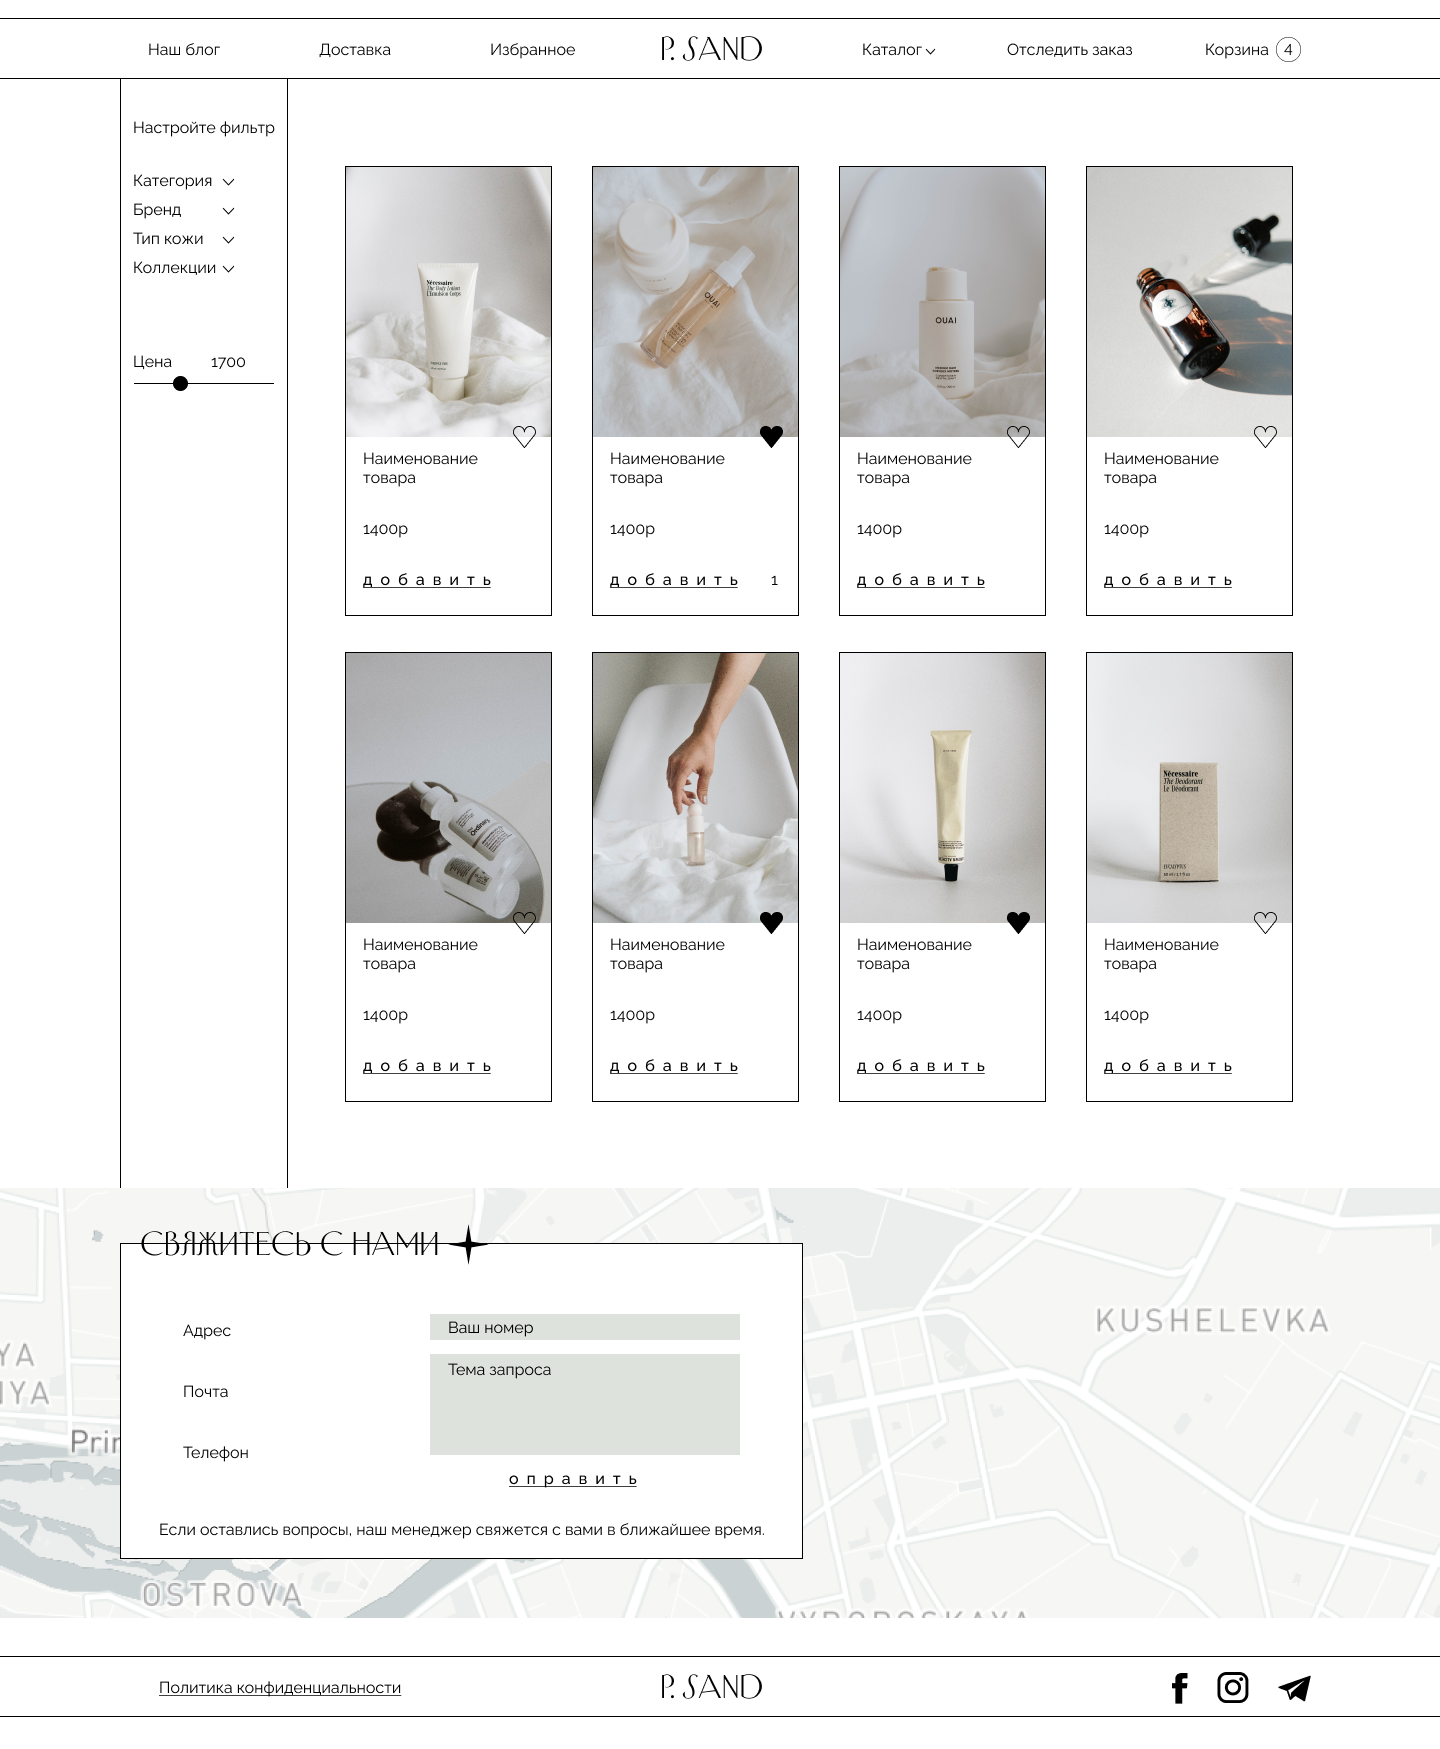Click the P. SAND logo in footer
Viewport: 1440px width, 1749px height.
[x=711, y=1687]
